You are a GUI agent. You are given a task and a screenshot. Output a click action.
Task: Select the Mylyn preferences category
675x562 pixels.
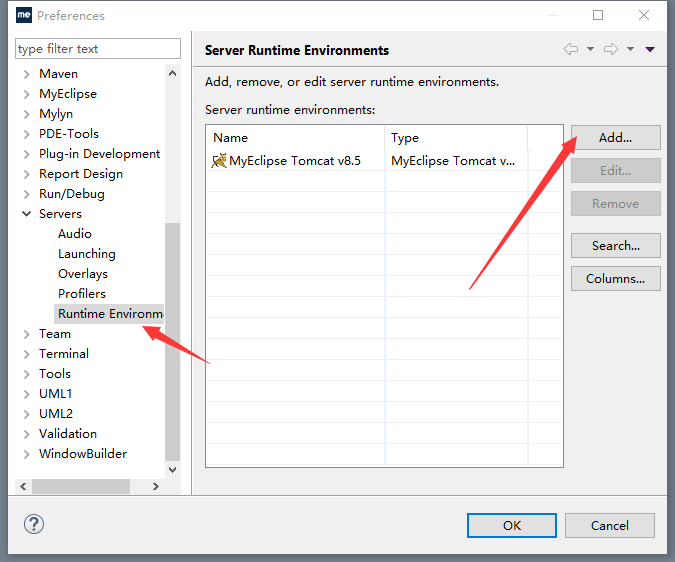click(56, 114)
